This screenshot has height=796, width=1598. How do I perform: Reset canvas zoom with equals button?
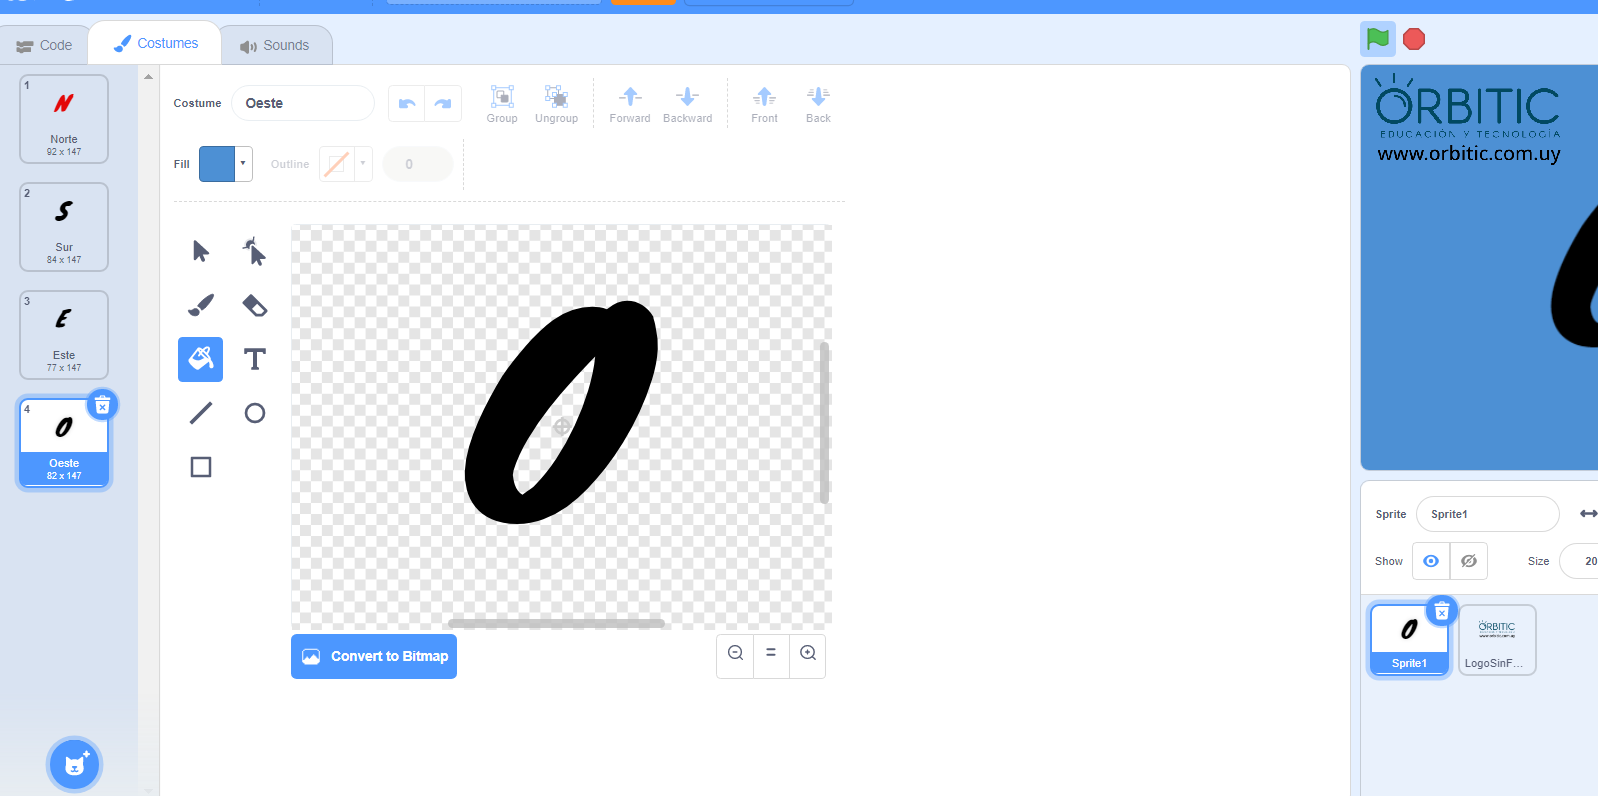[x=771, y=653]
